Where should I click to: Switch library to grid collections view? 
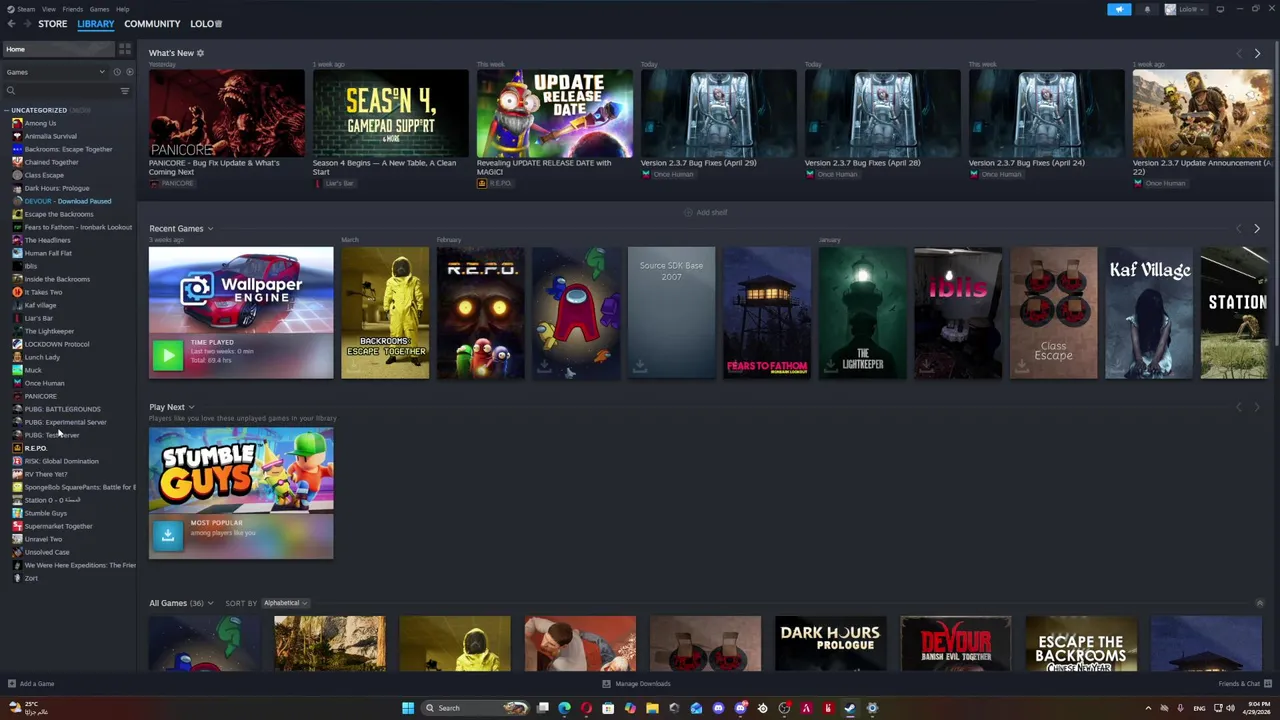pyautogui.click(x=125, y=49)
